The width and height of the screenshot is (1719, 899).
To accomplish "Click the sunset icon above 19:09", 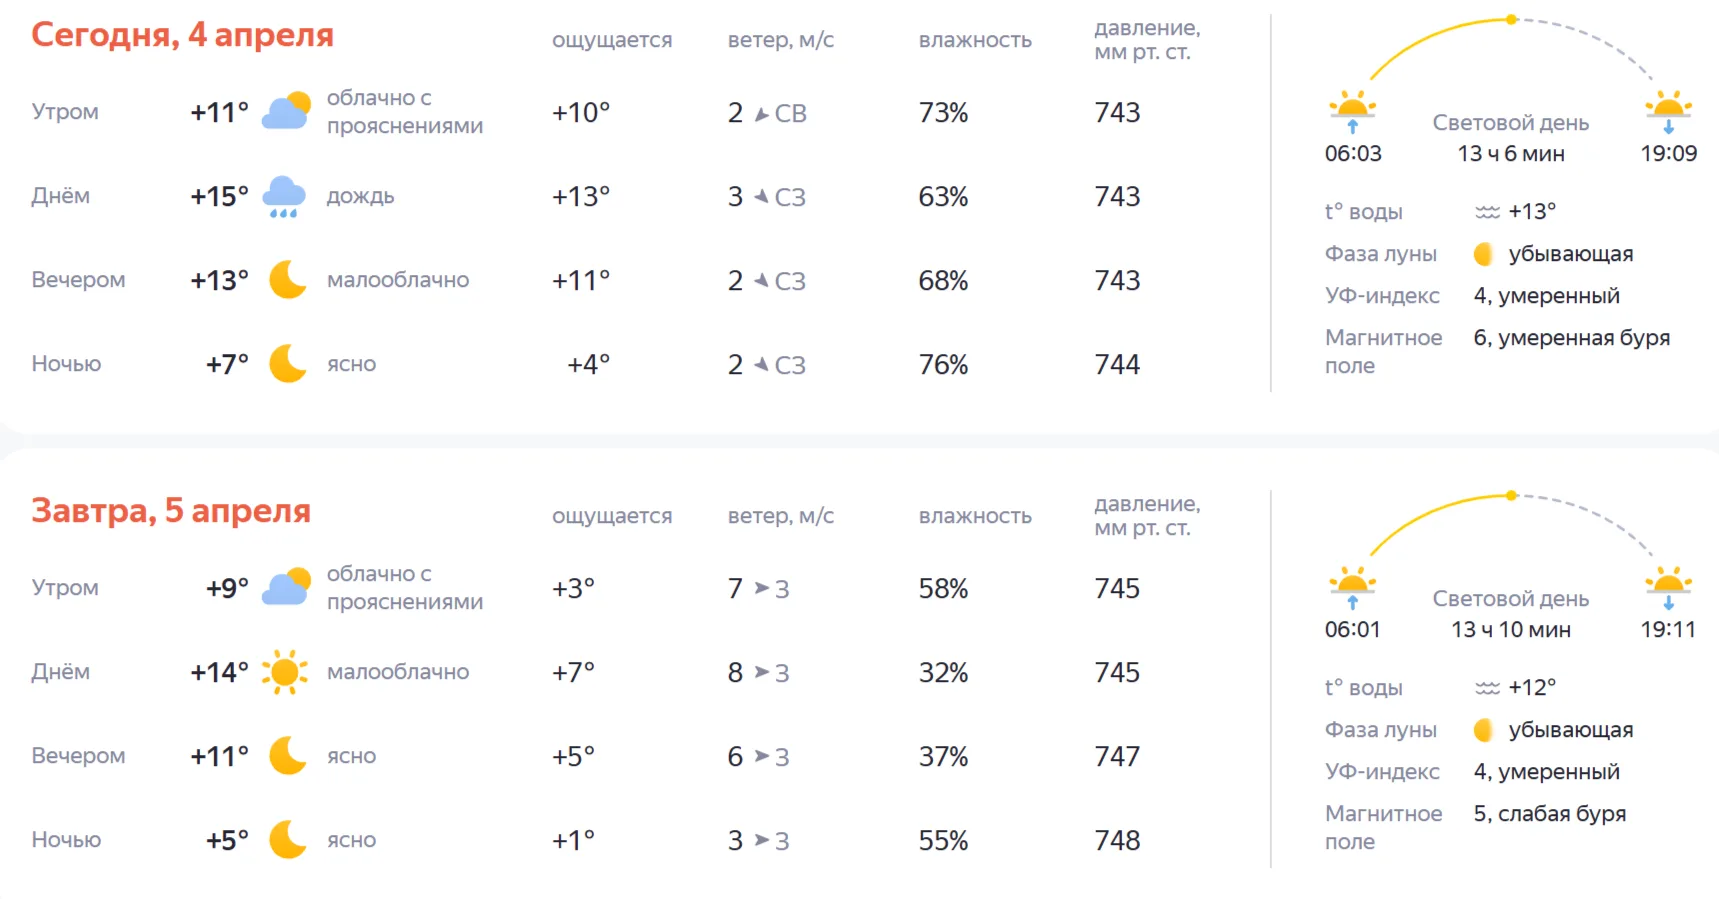I will click(1668, 109).
